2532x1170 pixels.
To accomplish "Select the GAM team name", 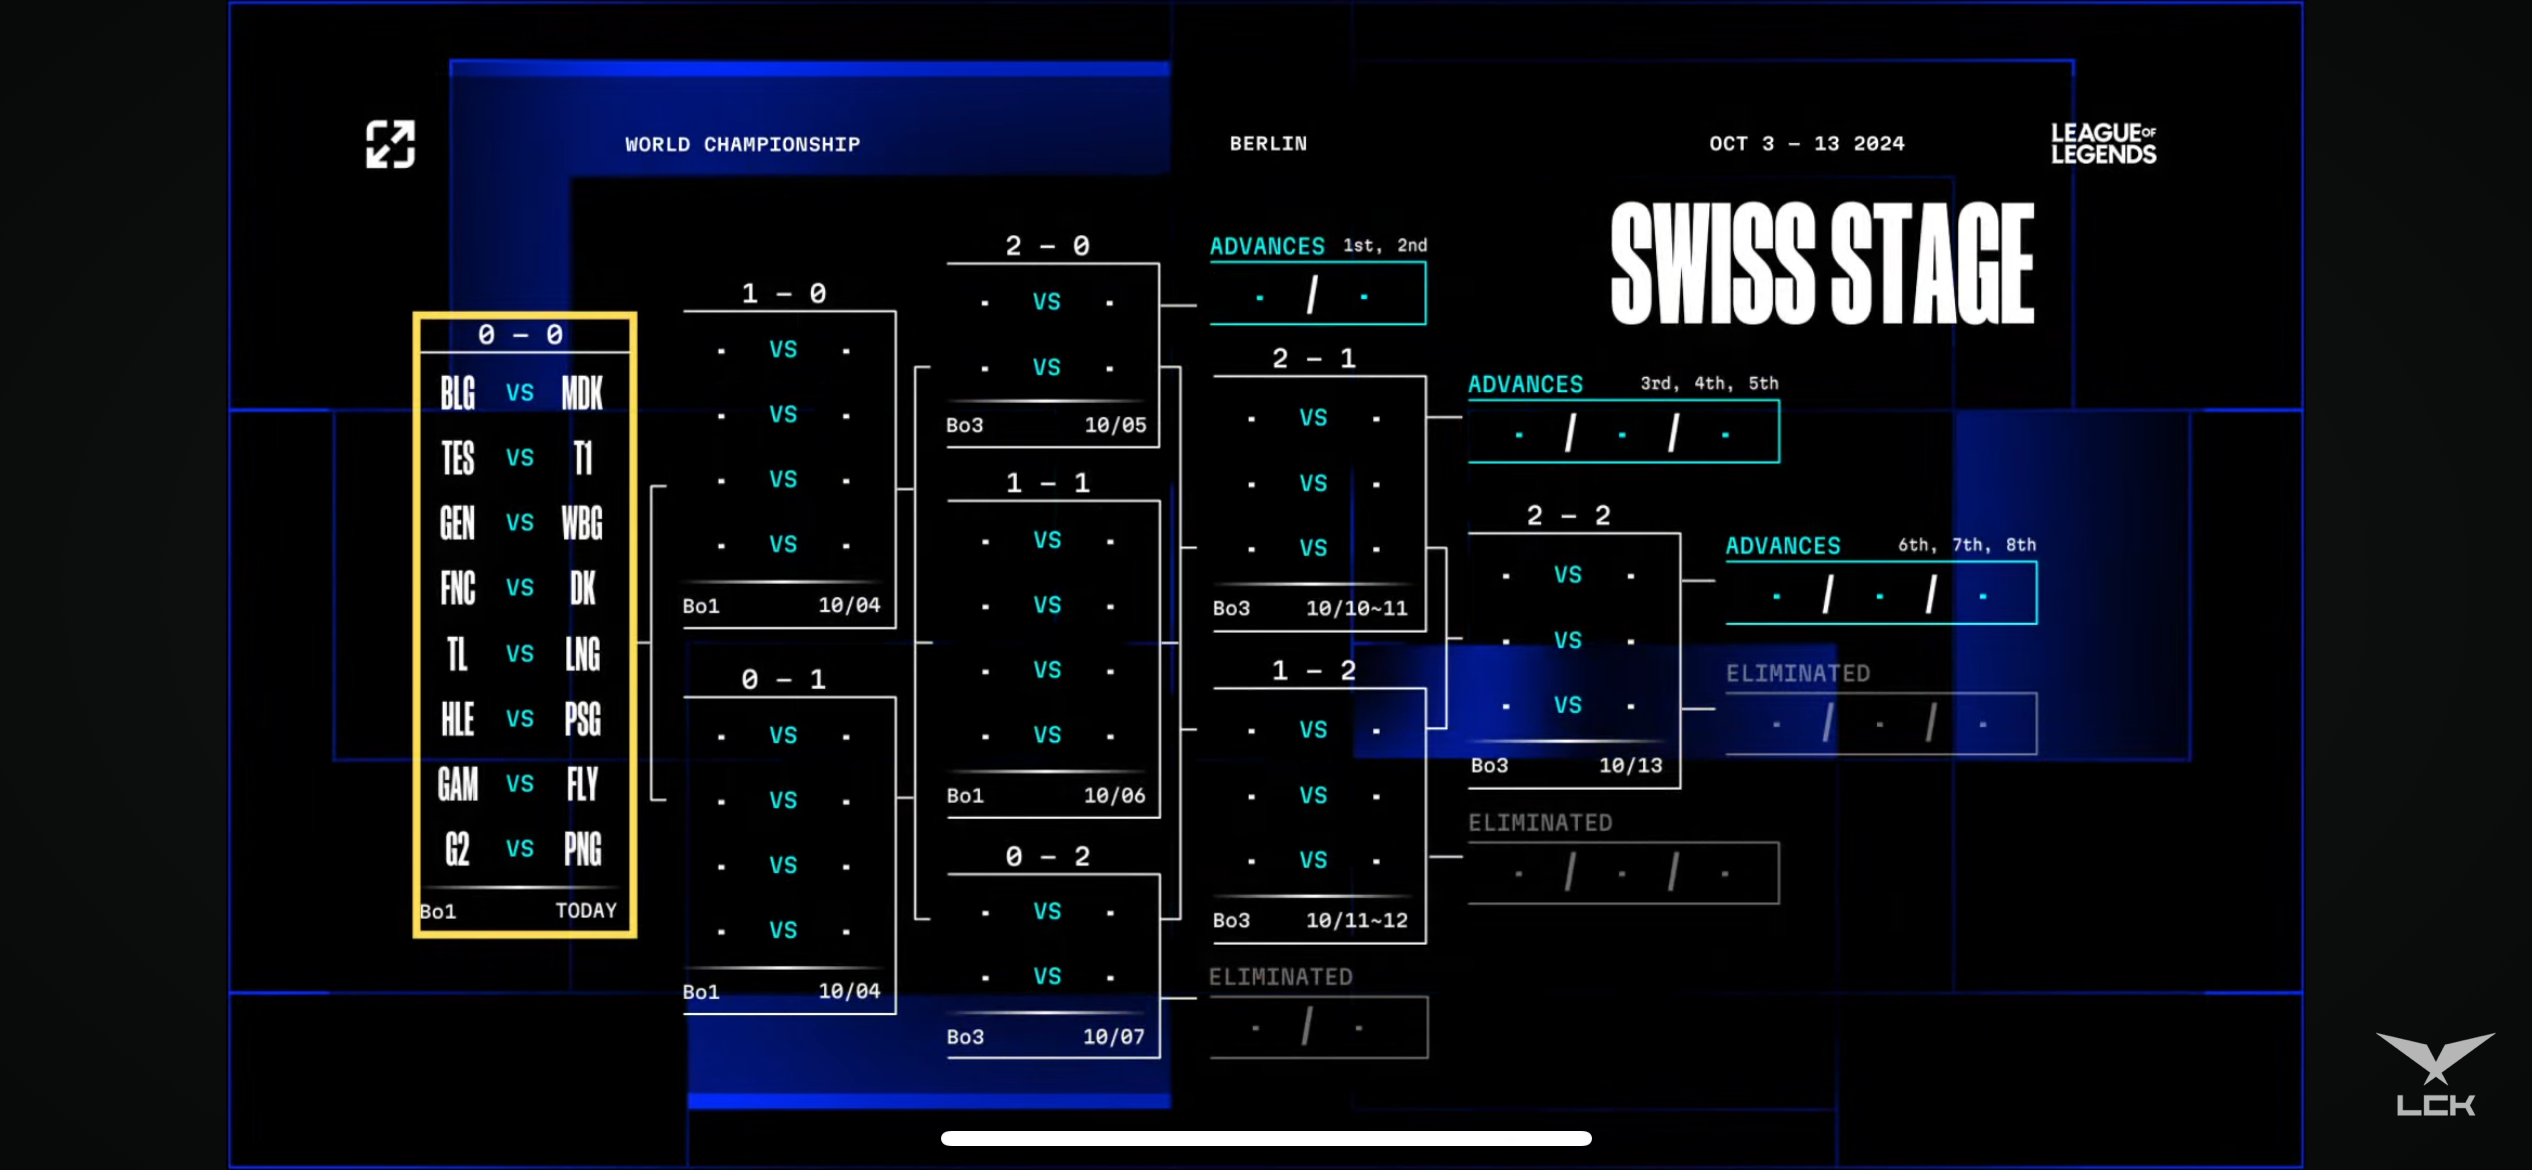I will pos(458,784).
